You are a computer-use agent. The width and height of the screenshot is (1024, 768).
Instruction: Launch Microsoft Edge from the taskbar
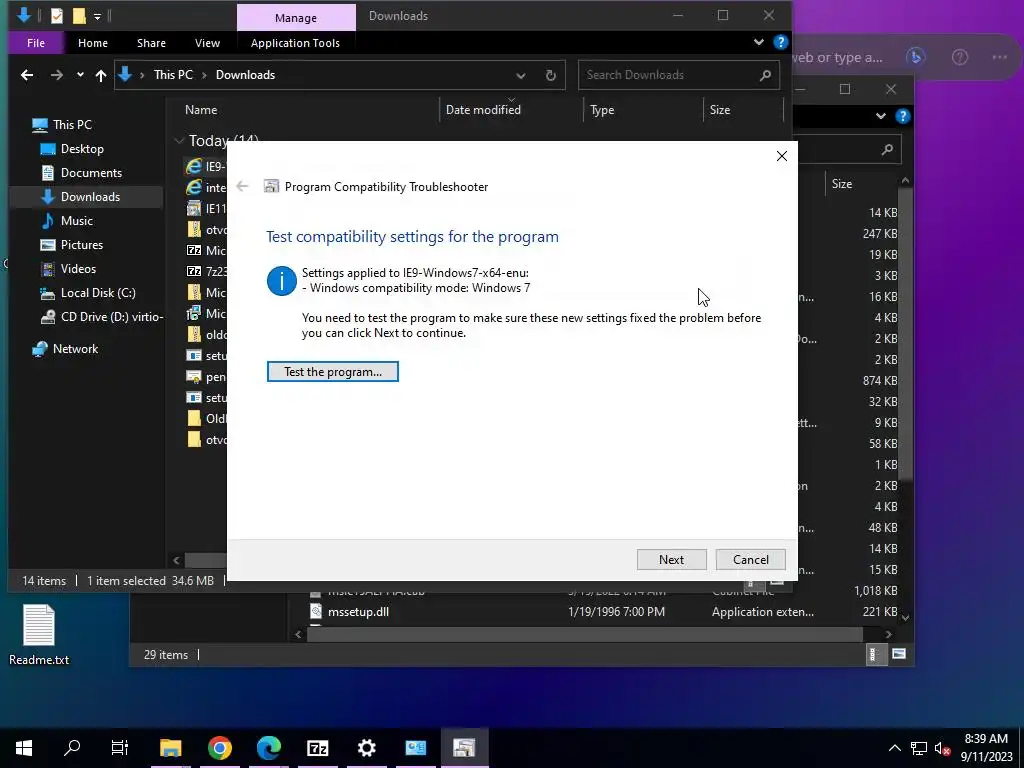[268, 748]
